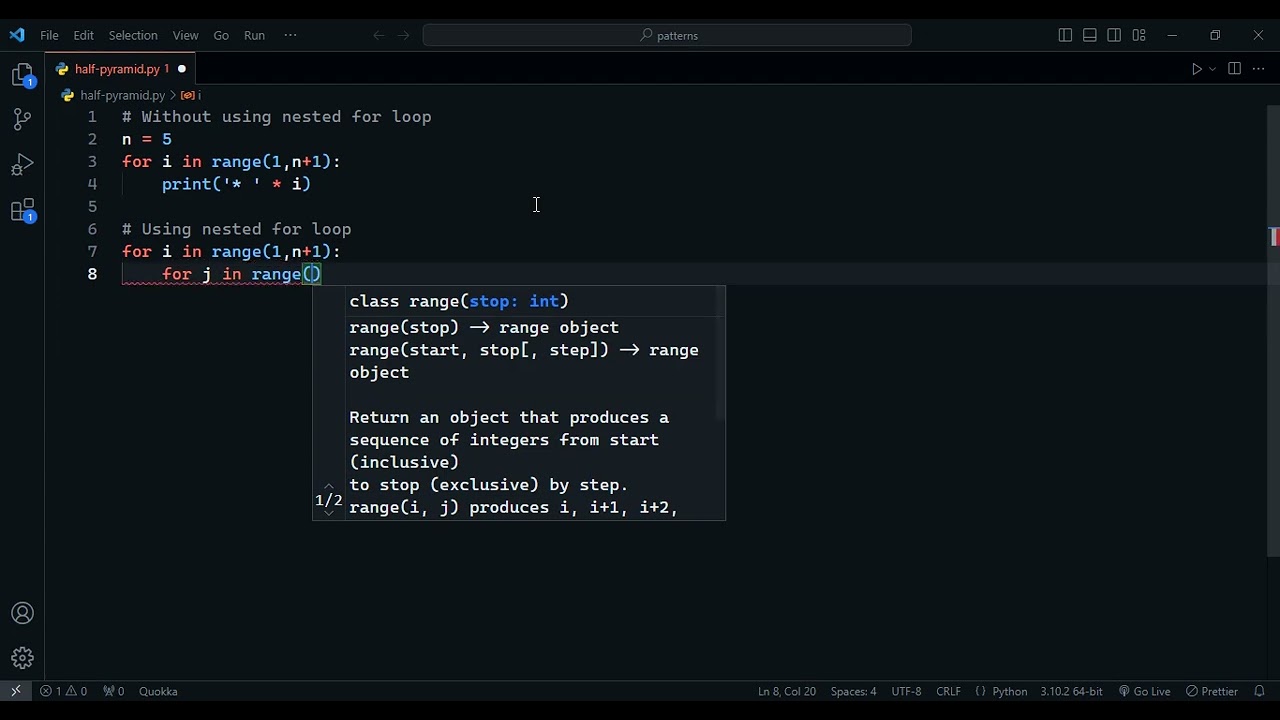Toggle secondary side bar layout icon

click(x=1114, y=35)
